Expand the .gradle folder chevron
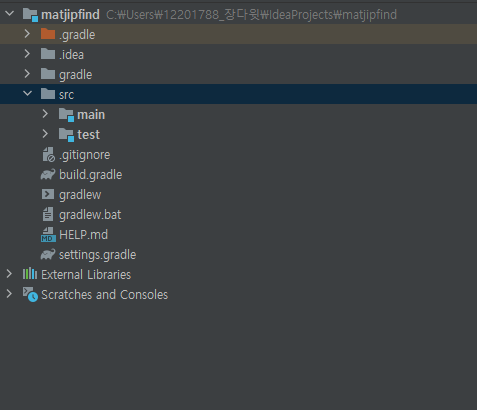Viewport: 477px width, 410px height. click(27, 34)
